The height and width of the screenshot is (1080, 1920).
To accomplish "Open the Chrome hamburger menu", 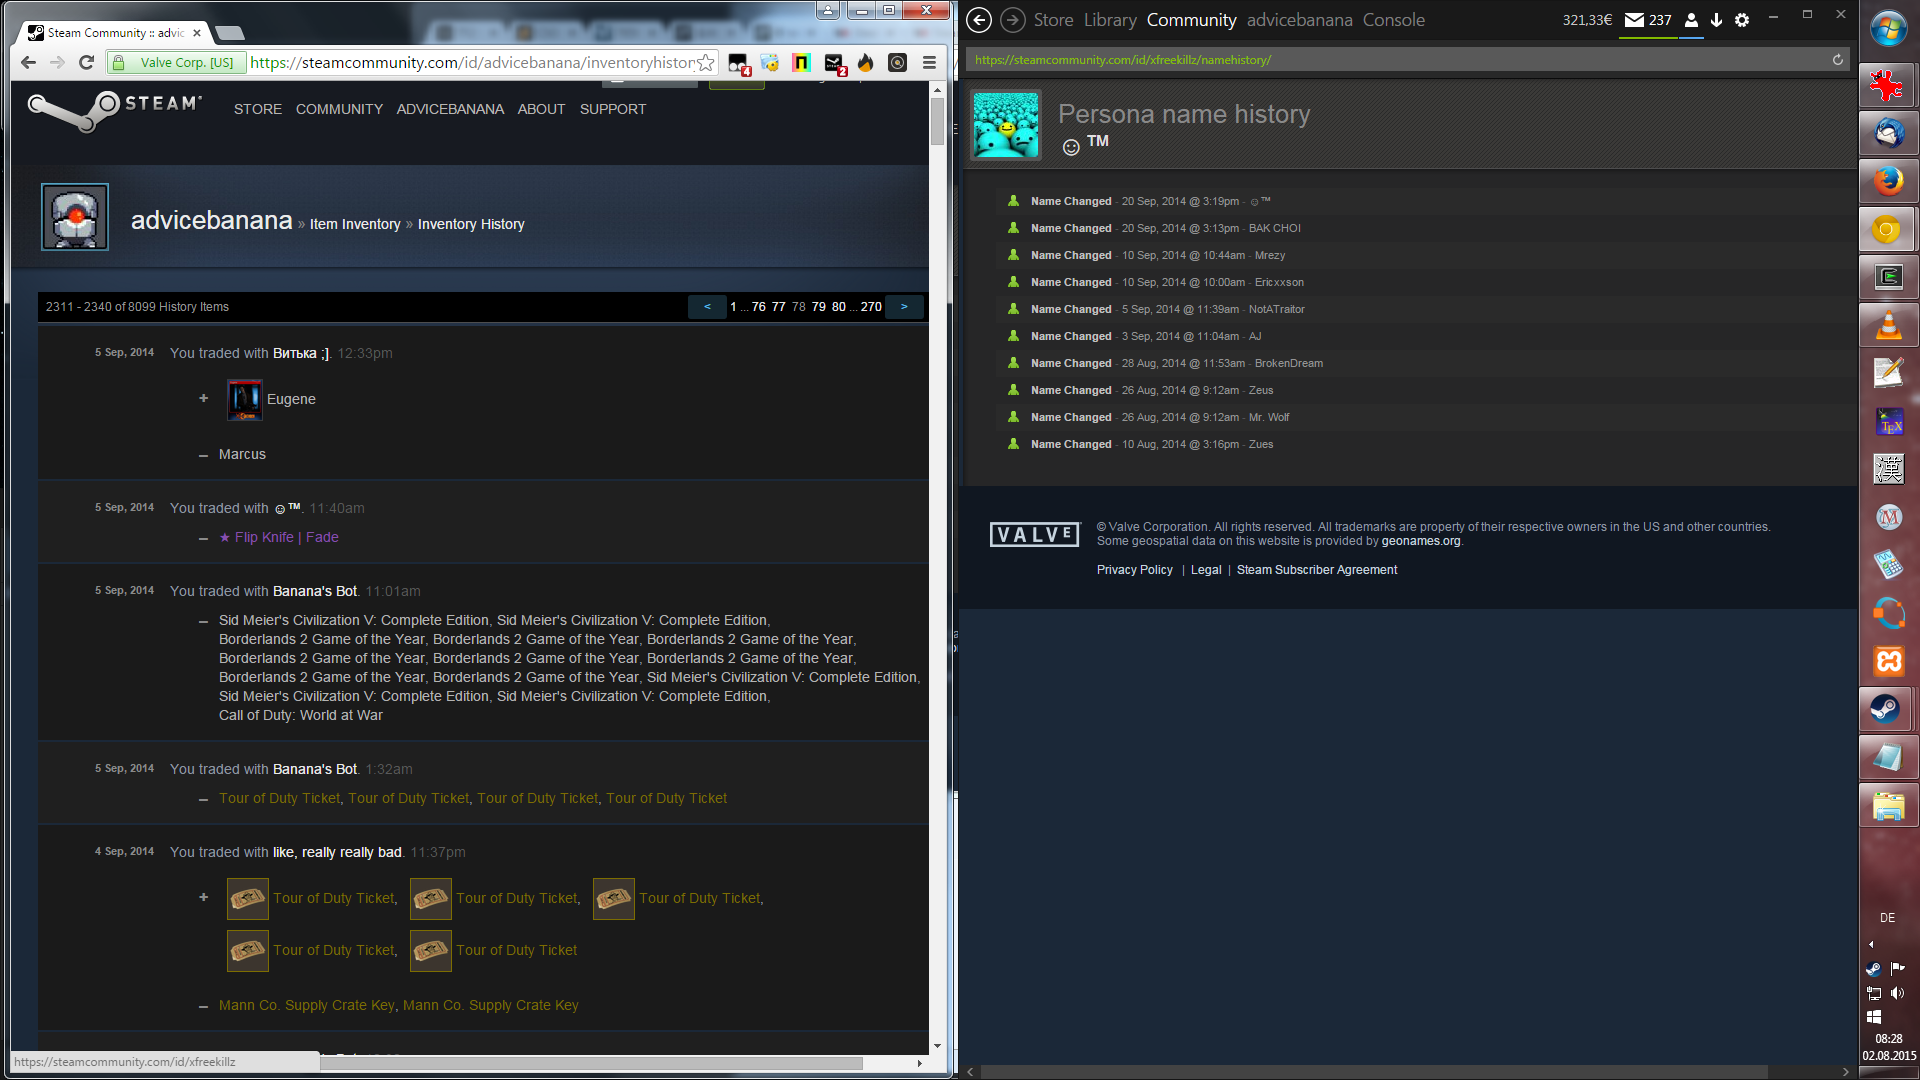I will point(929,63).
